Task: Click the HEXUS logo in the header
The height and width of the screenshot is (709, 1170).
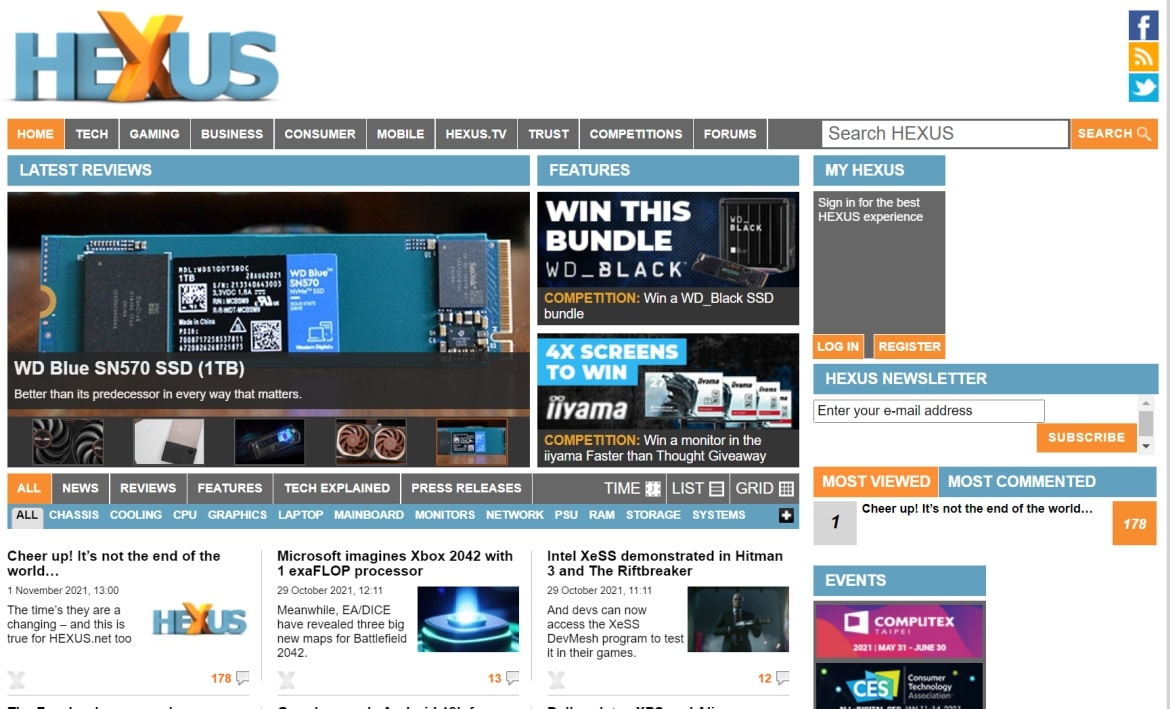Action: coord(146,58)
